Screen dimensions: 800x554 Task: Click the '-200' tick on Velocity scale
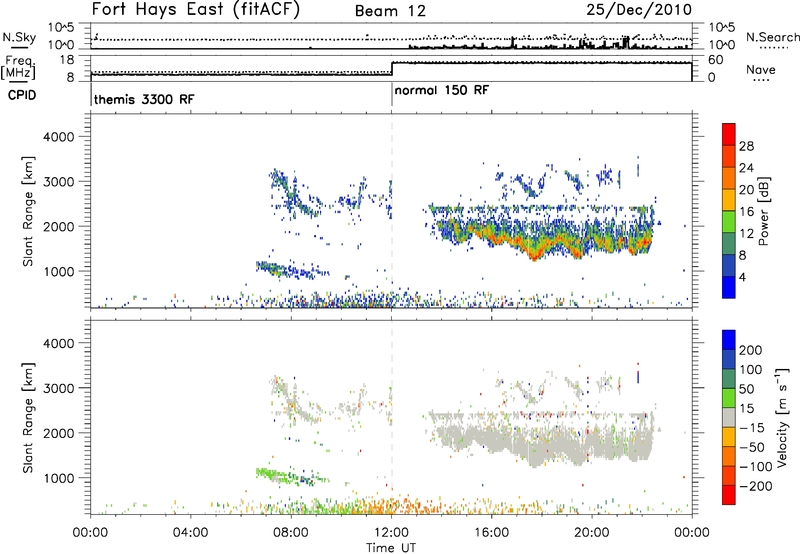tap(756, 486)
